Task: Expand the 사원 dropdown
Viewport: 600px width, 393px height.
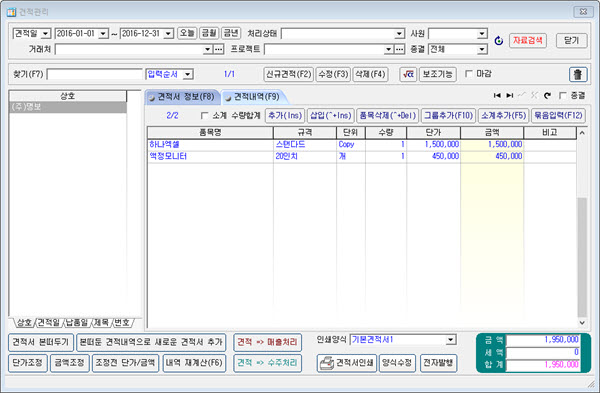Action: tap(482, 34)
